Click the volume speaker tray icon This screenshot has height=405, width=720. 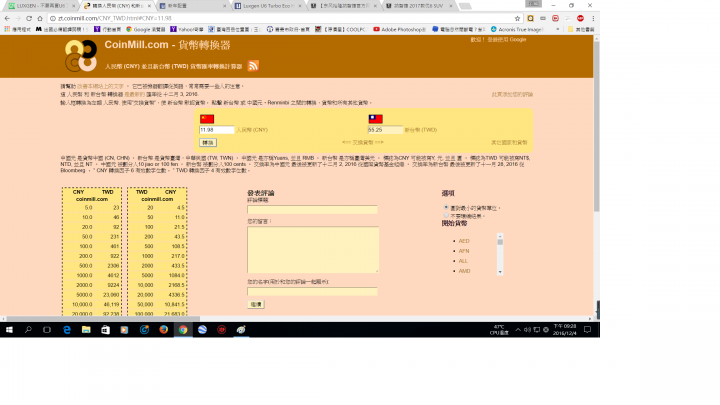click(x=527, y=330)
